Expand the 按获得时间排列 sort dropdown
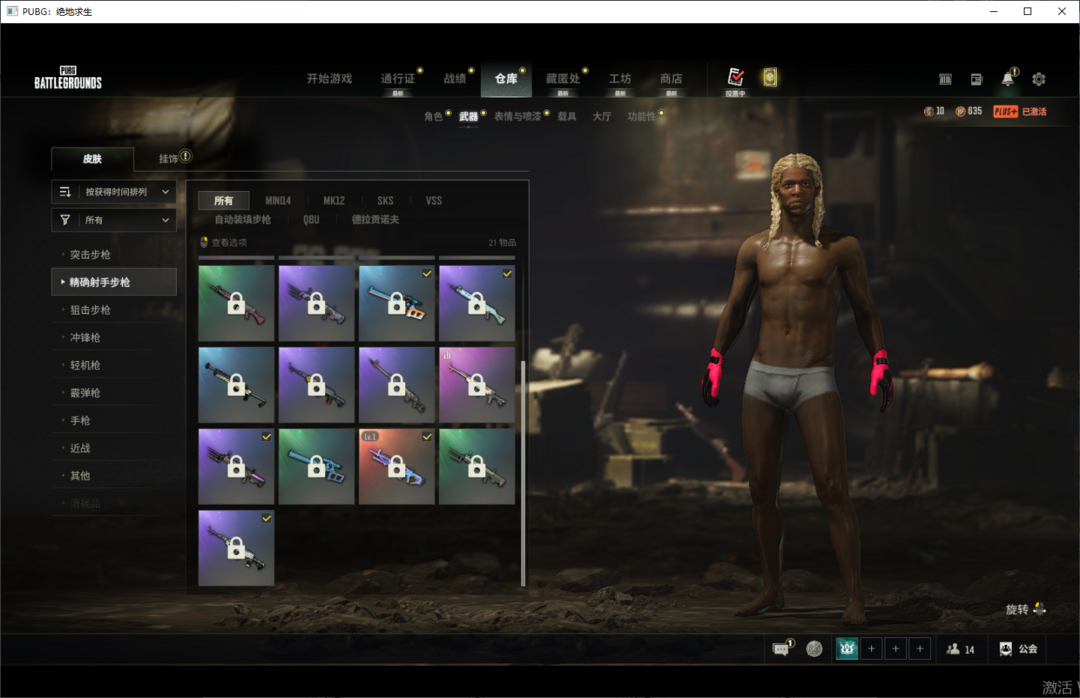Screen dimensions: 1080x698 point(114,192)
